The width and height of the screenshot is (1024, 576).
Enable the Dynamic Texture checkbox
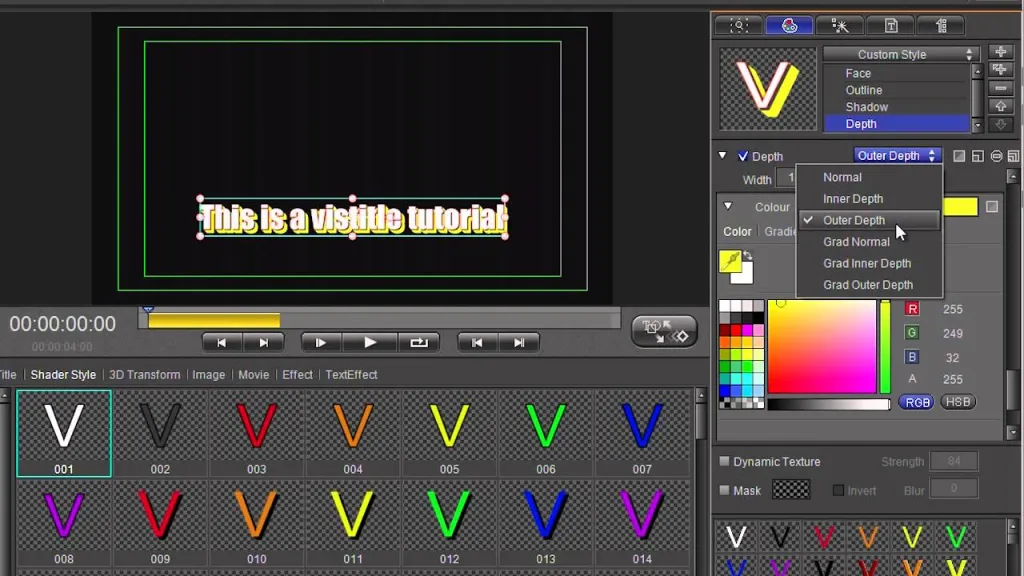pos(724,461)
